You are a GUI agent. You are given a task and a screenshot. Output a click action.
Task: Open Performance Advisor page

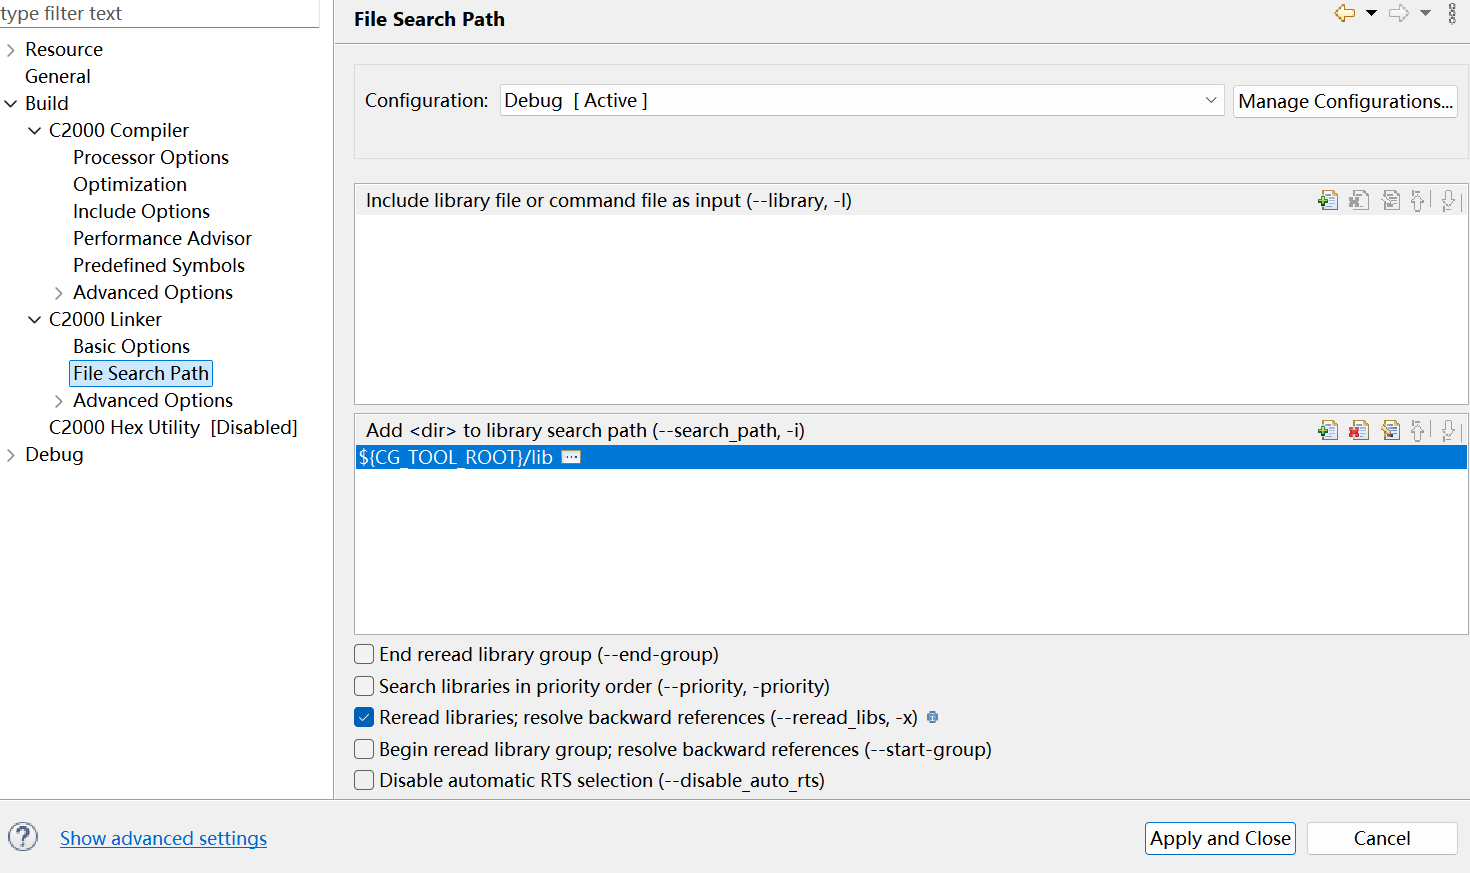[x=162, y=238]
